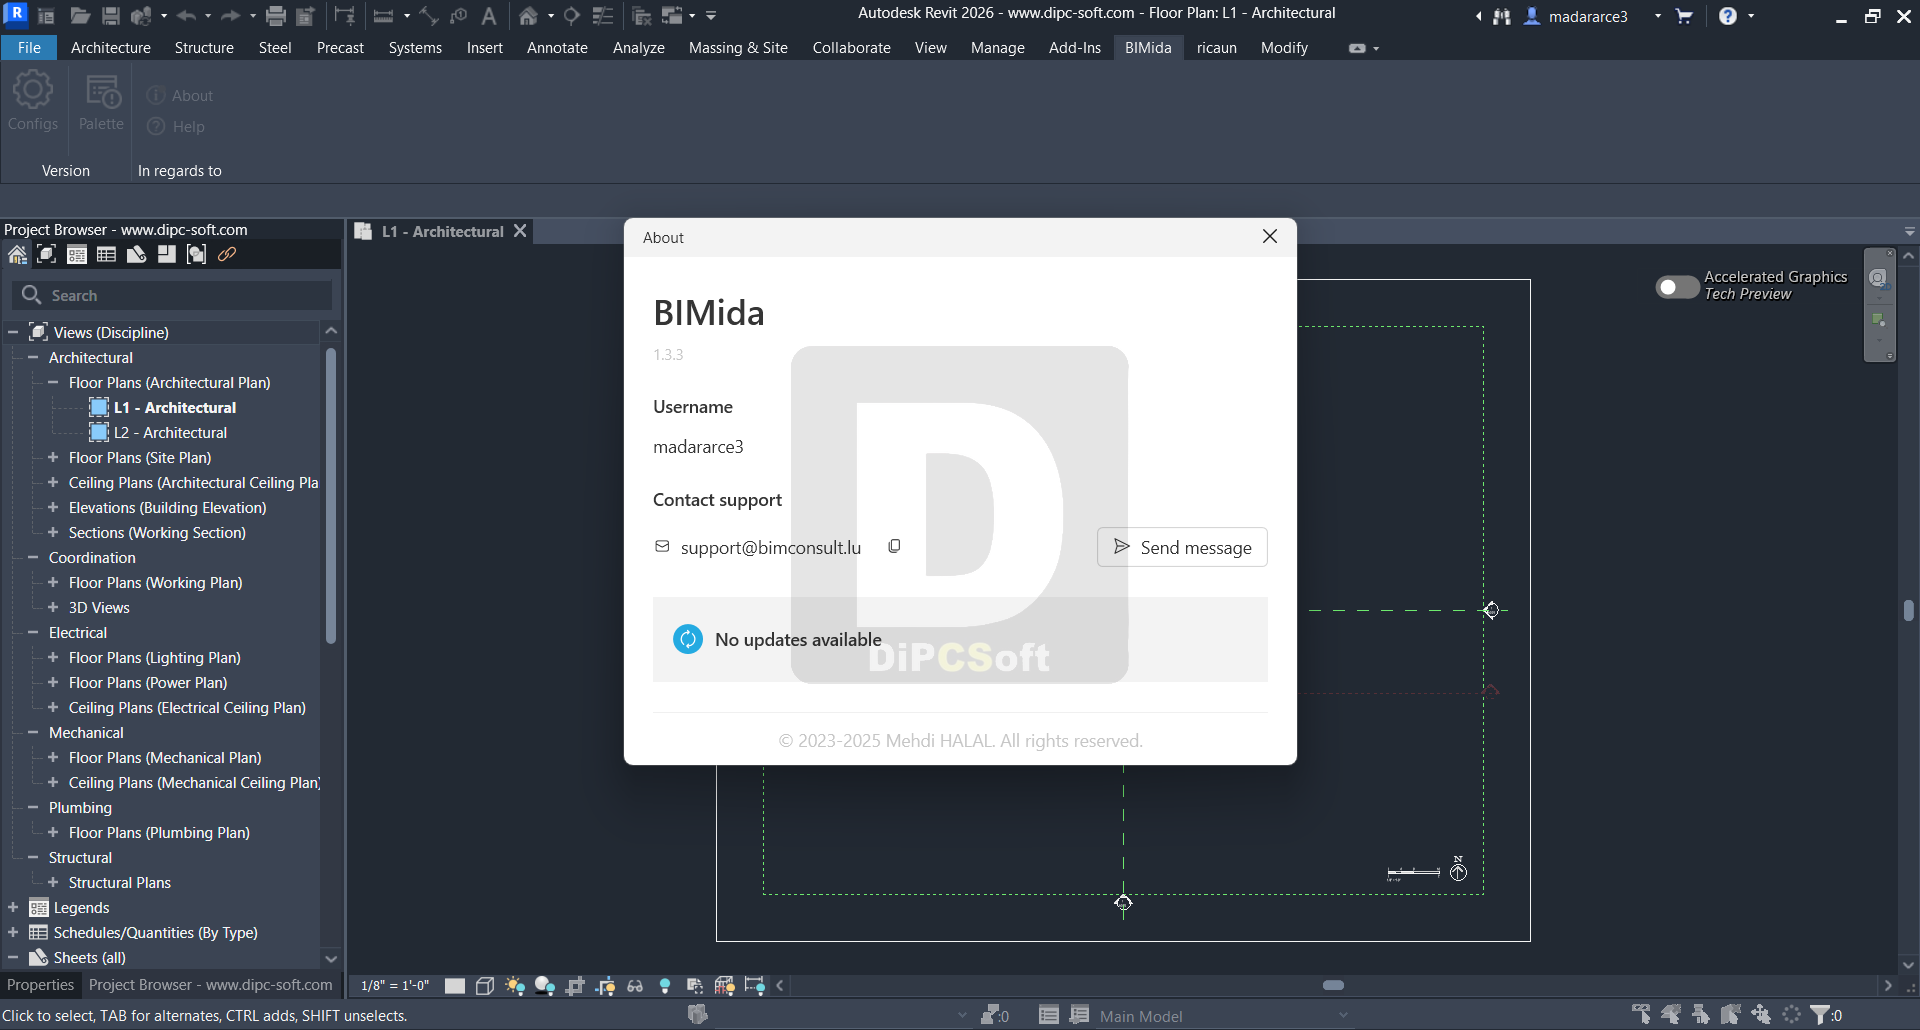Switch to the Annotate ribbon tab

click(557, 48)
